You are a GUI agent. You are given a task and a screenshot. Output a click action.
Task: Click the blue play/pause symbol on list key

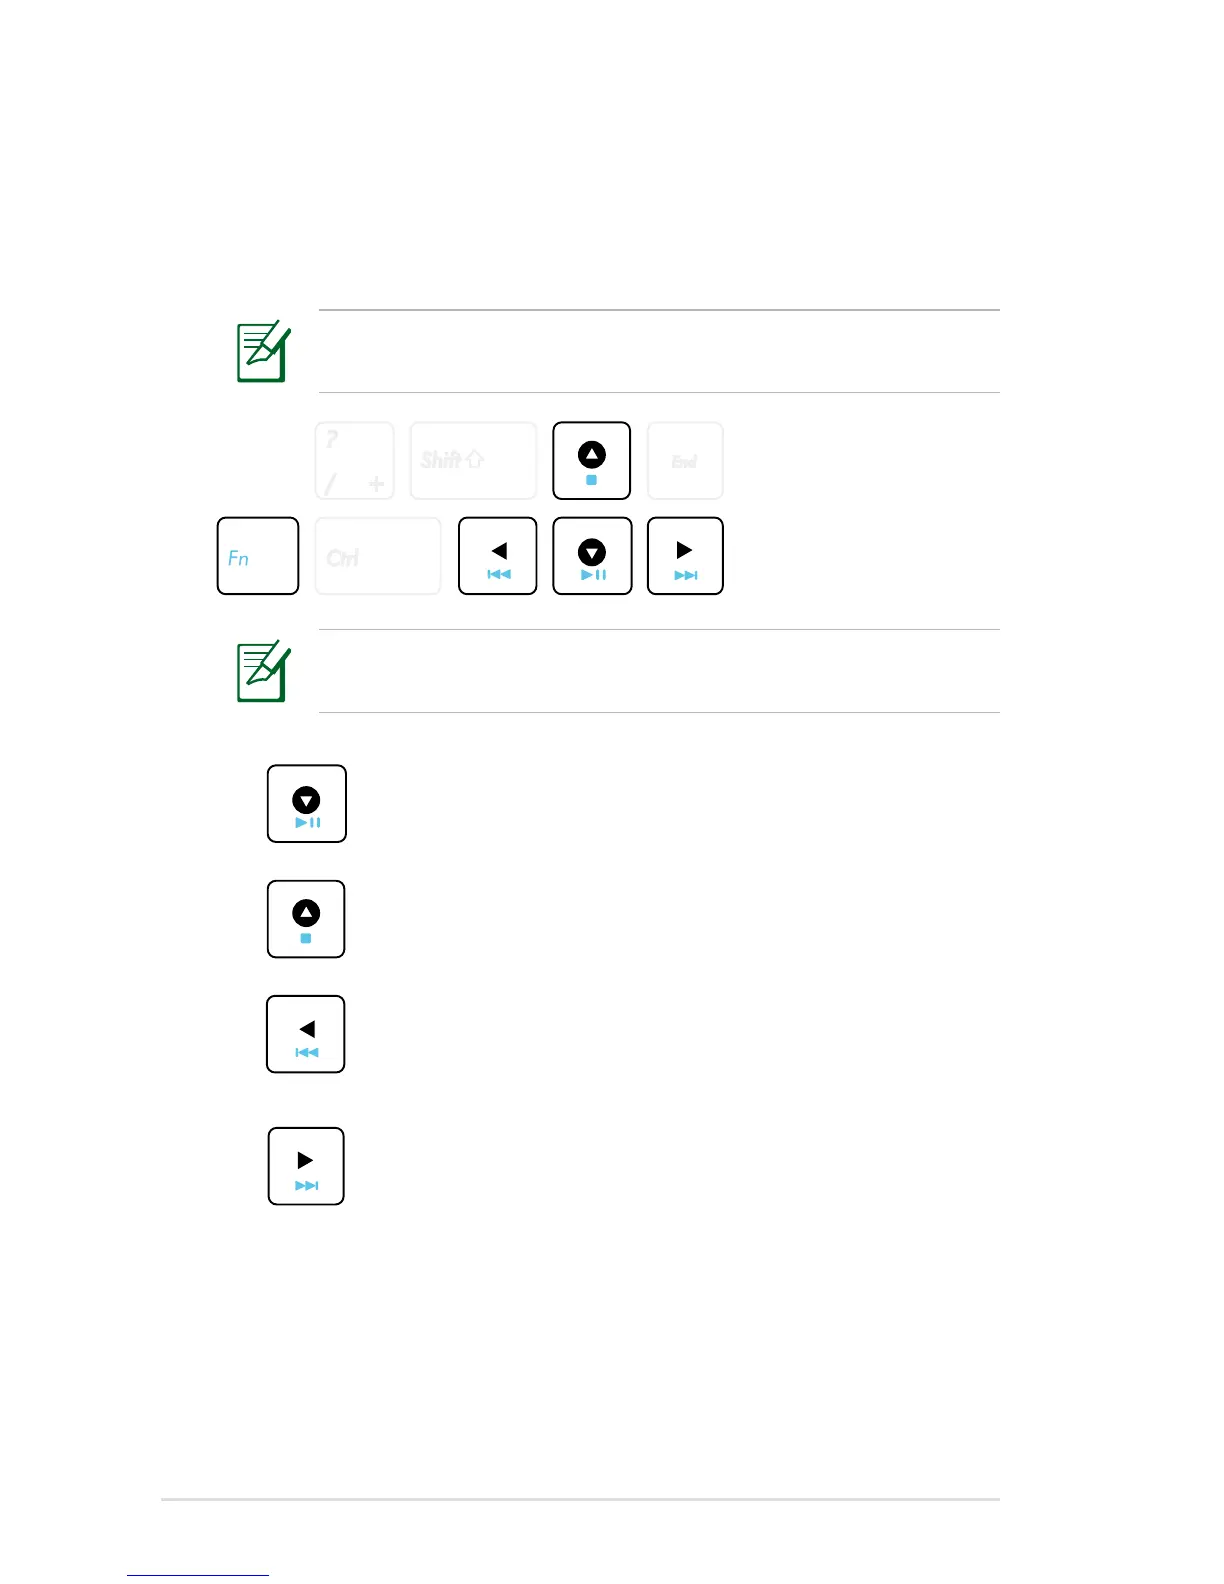308,823
